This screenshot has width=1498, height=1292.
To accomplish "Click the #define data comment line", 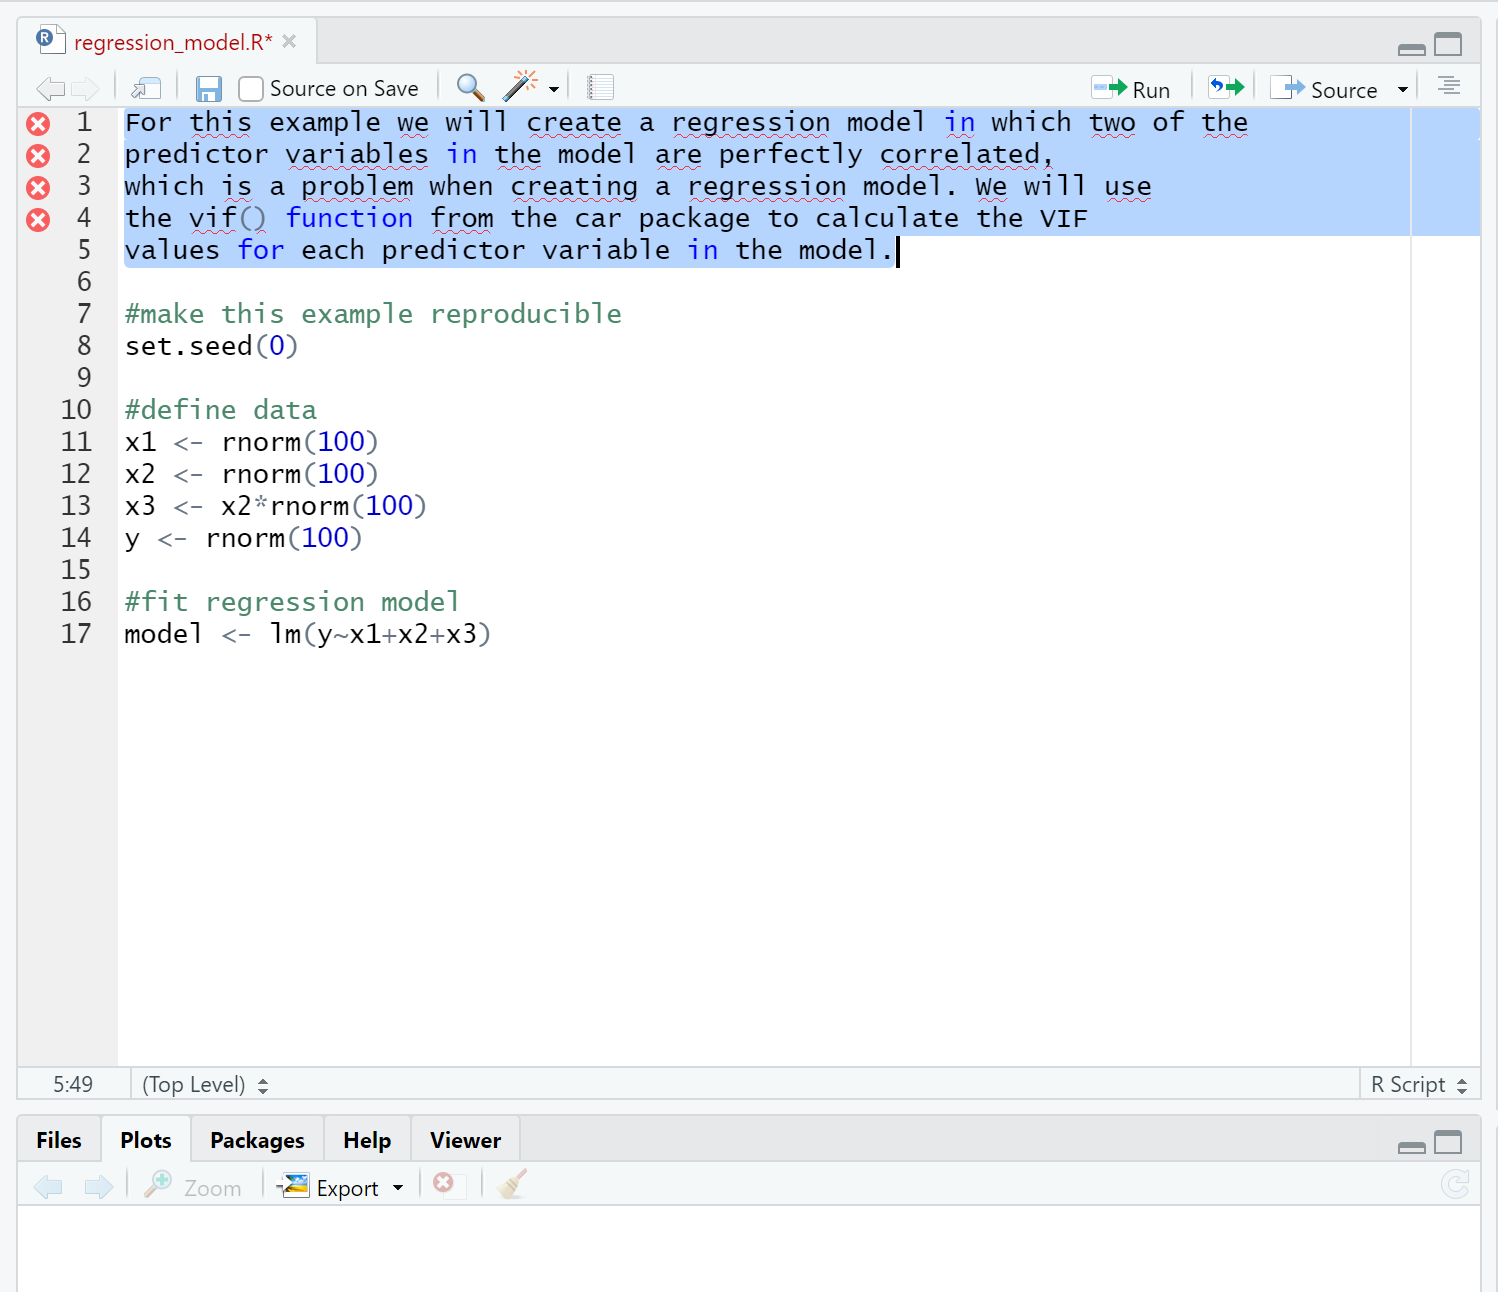I will pyautogui.click(x=221, y=411).
